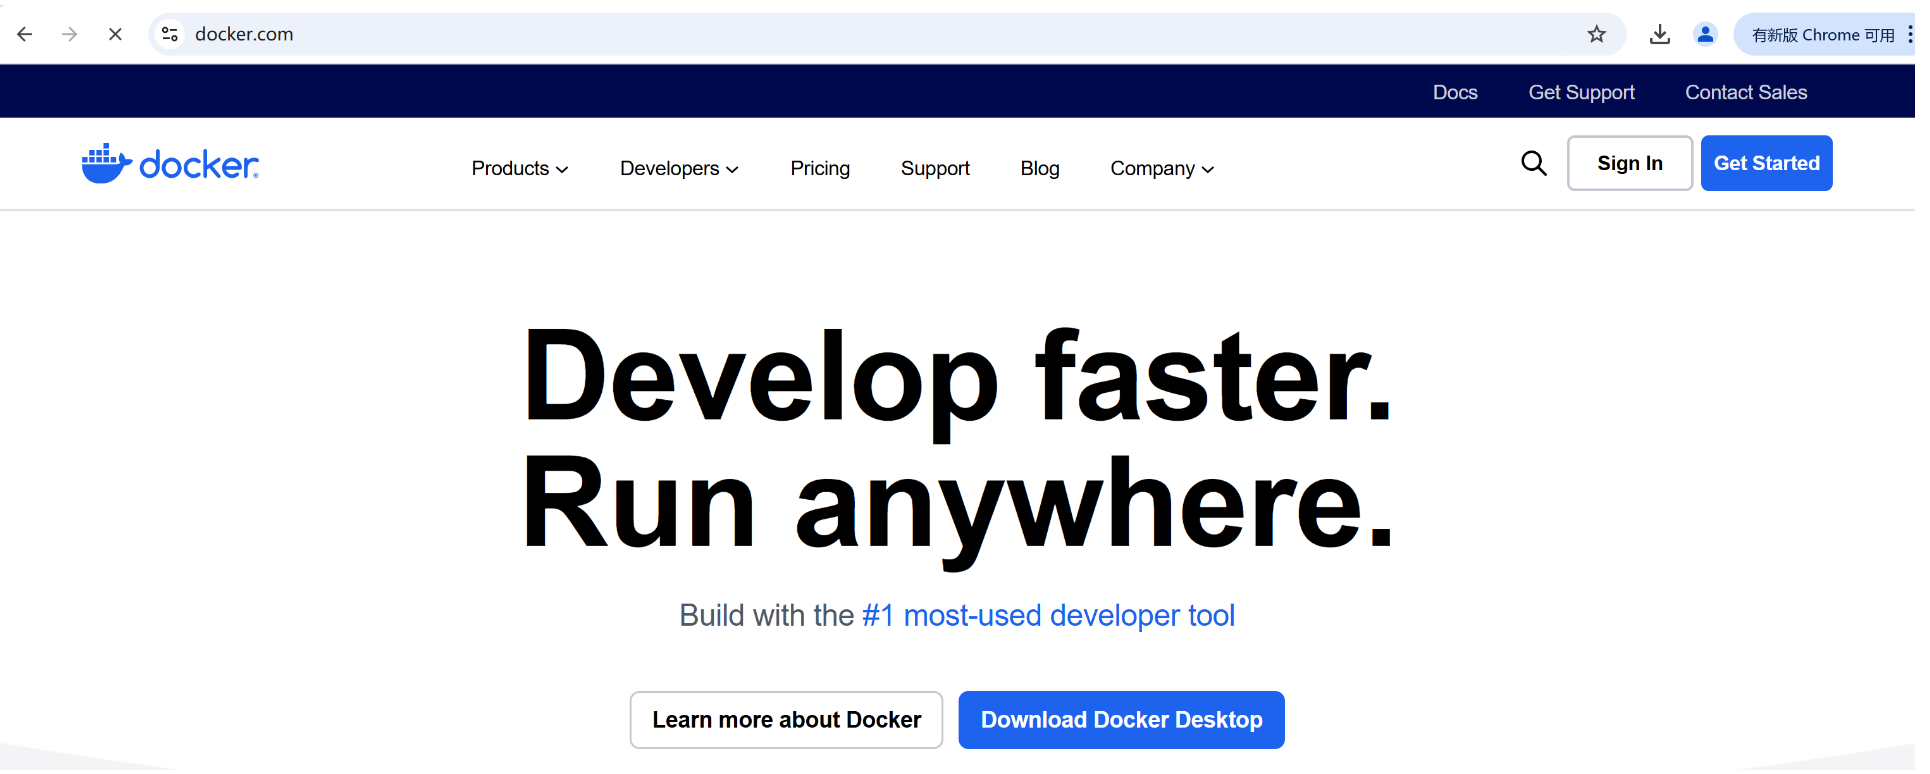Screen dimensions: 1930x774
Task: Click Learn more about Docker
Action: click(786, 720)
